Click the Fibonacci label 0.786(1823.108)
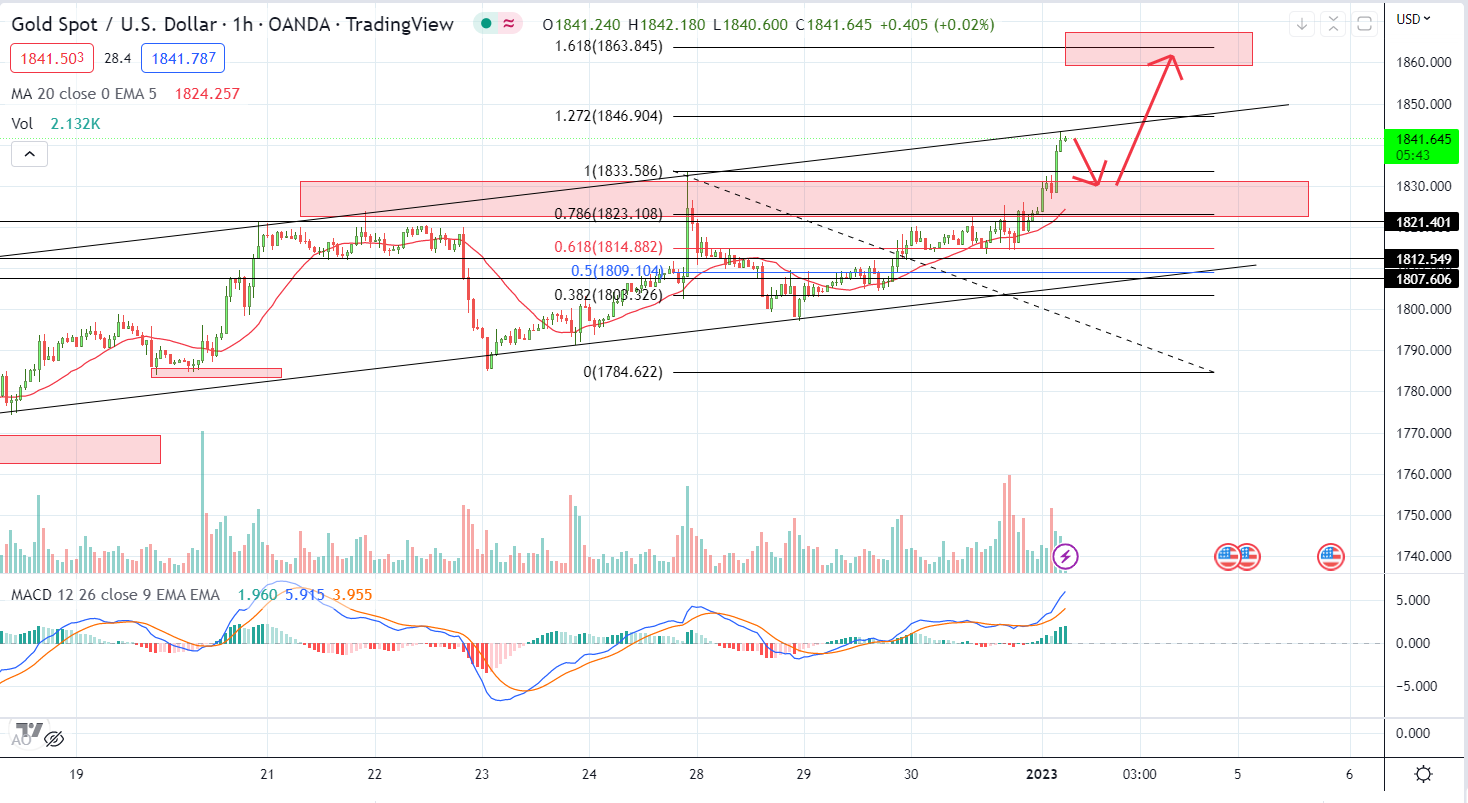 pos(609,214)
